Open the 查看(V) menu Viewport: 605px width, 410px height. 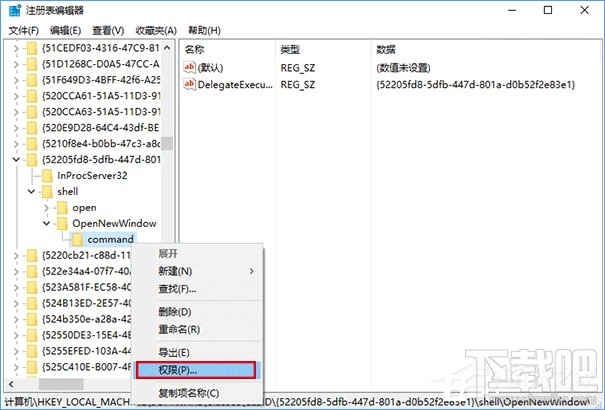tap(108, 30)
